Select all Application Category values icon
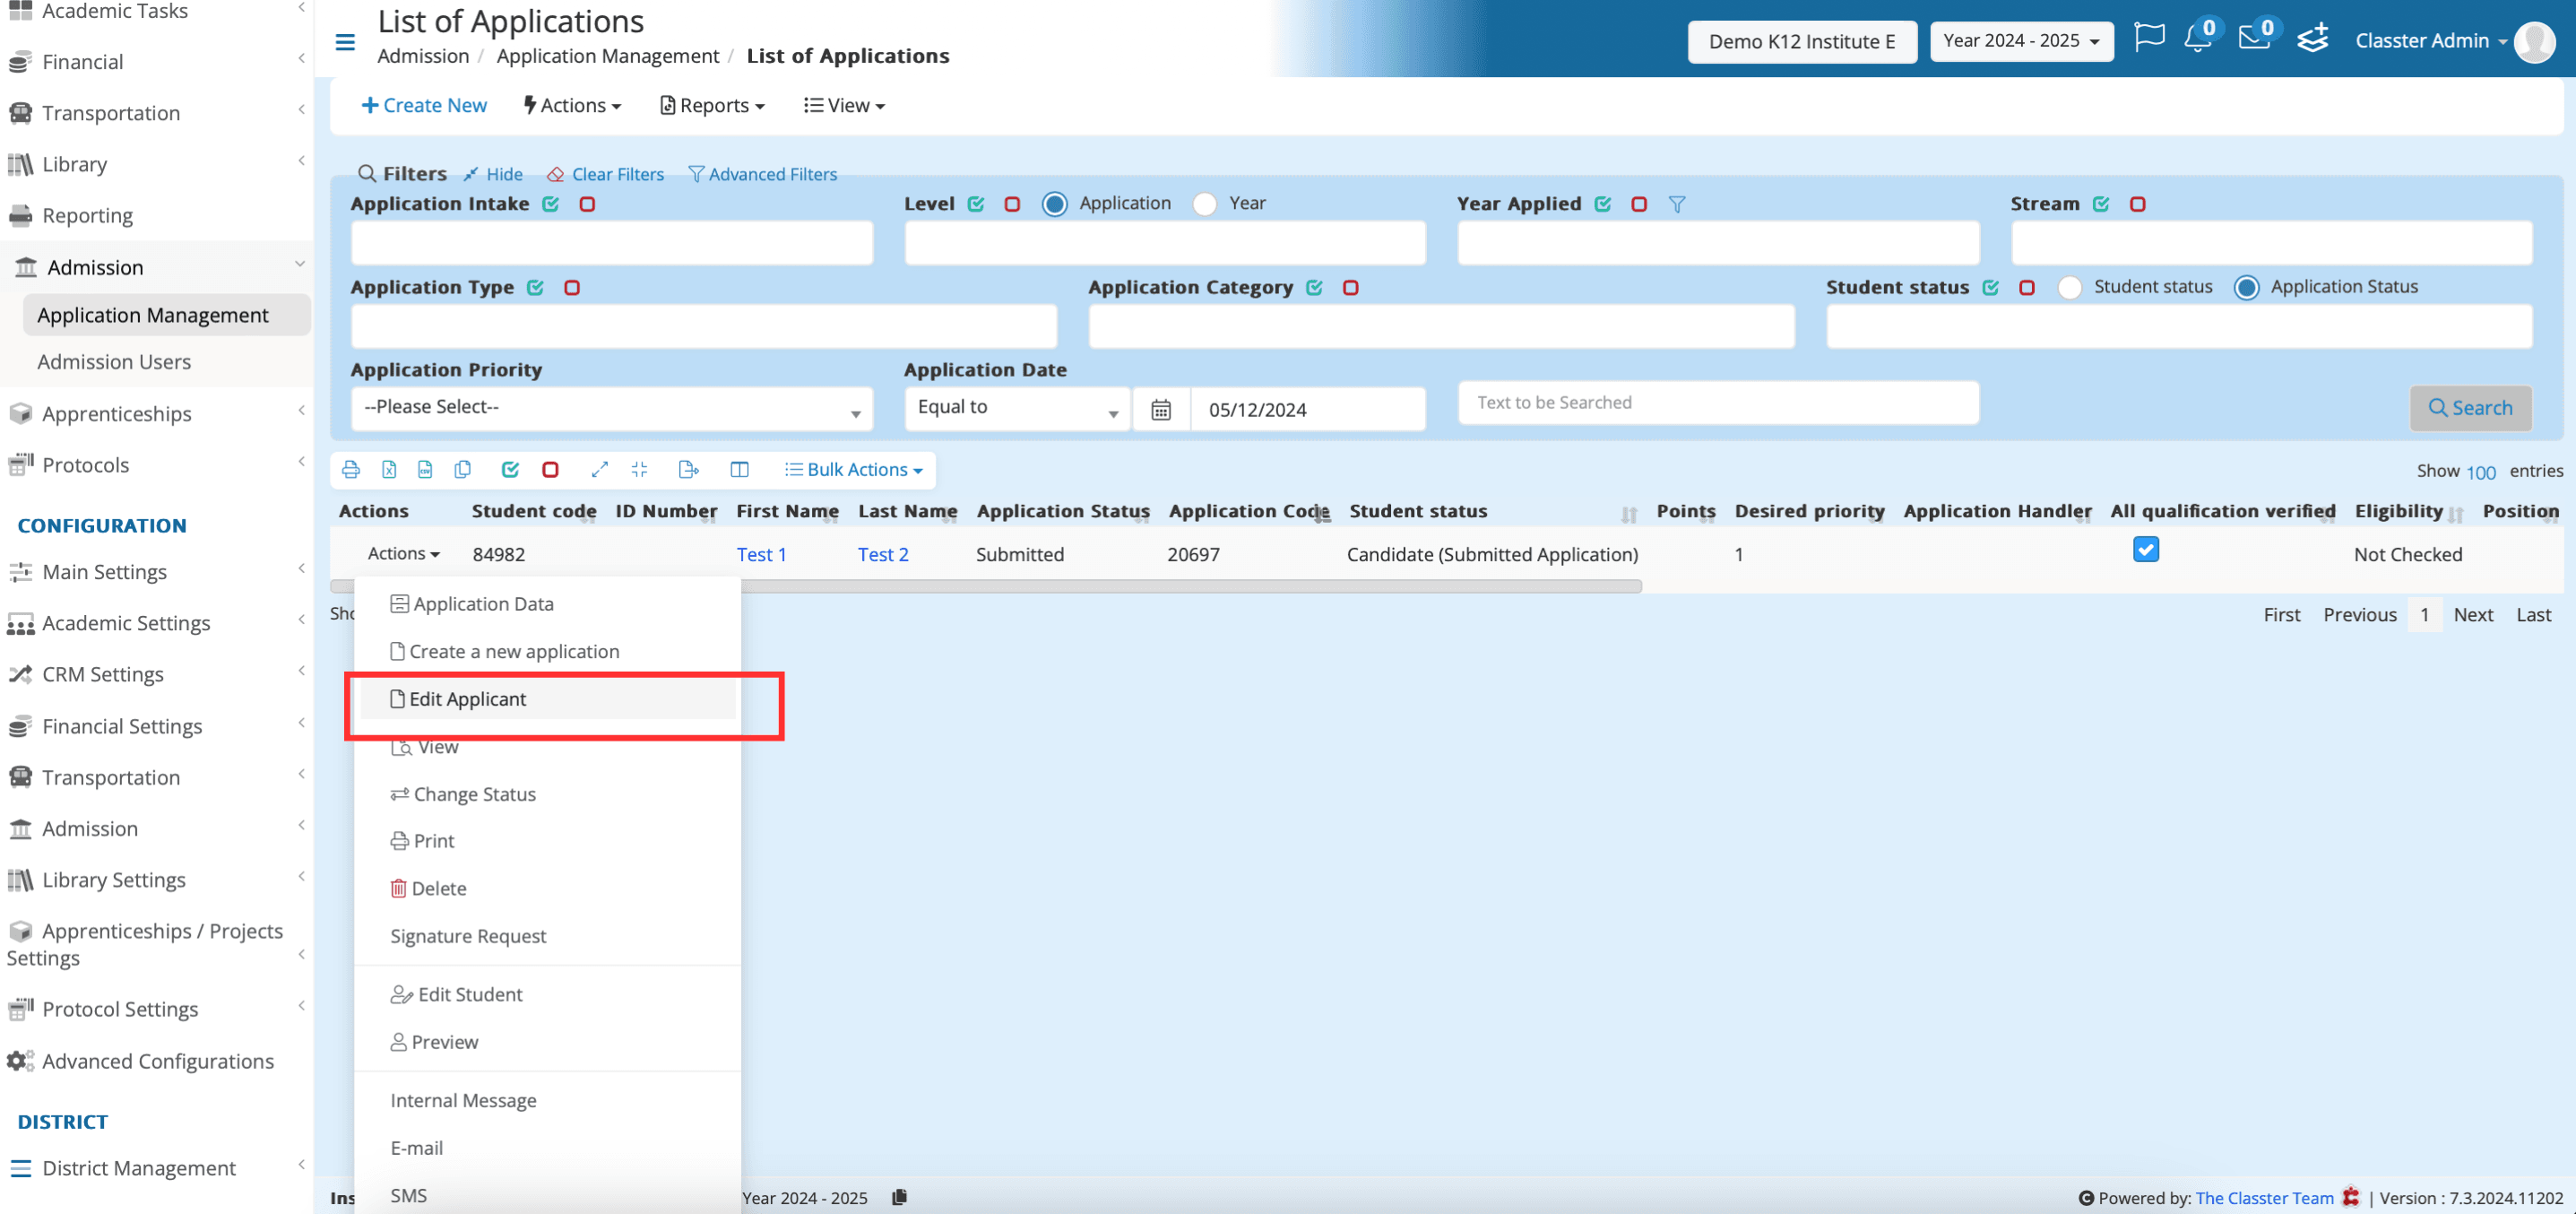This screenshot has width=2576, height=1214. point(1314,288)
